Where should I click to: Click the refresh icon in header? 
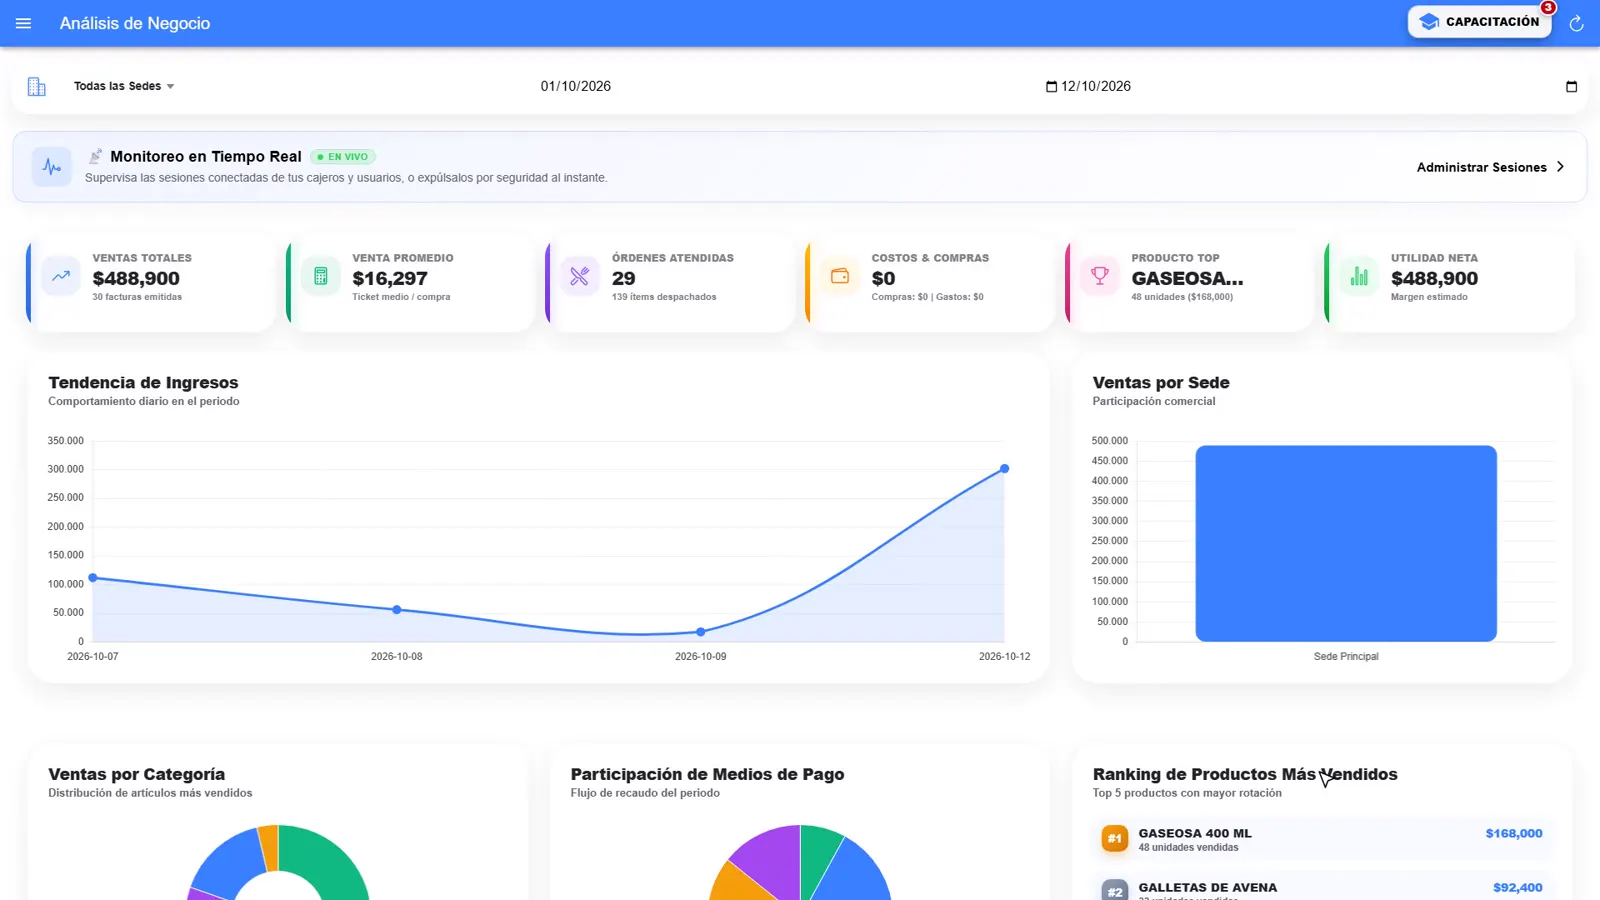coord(1576,23)
